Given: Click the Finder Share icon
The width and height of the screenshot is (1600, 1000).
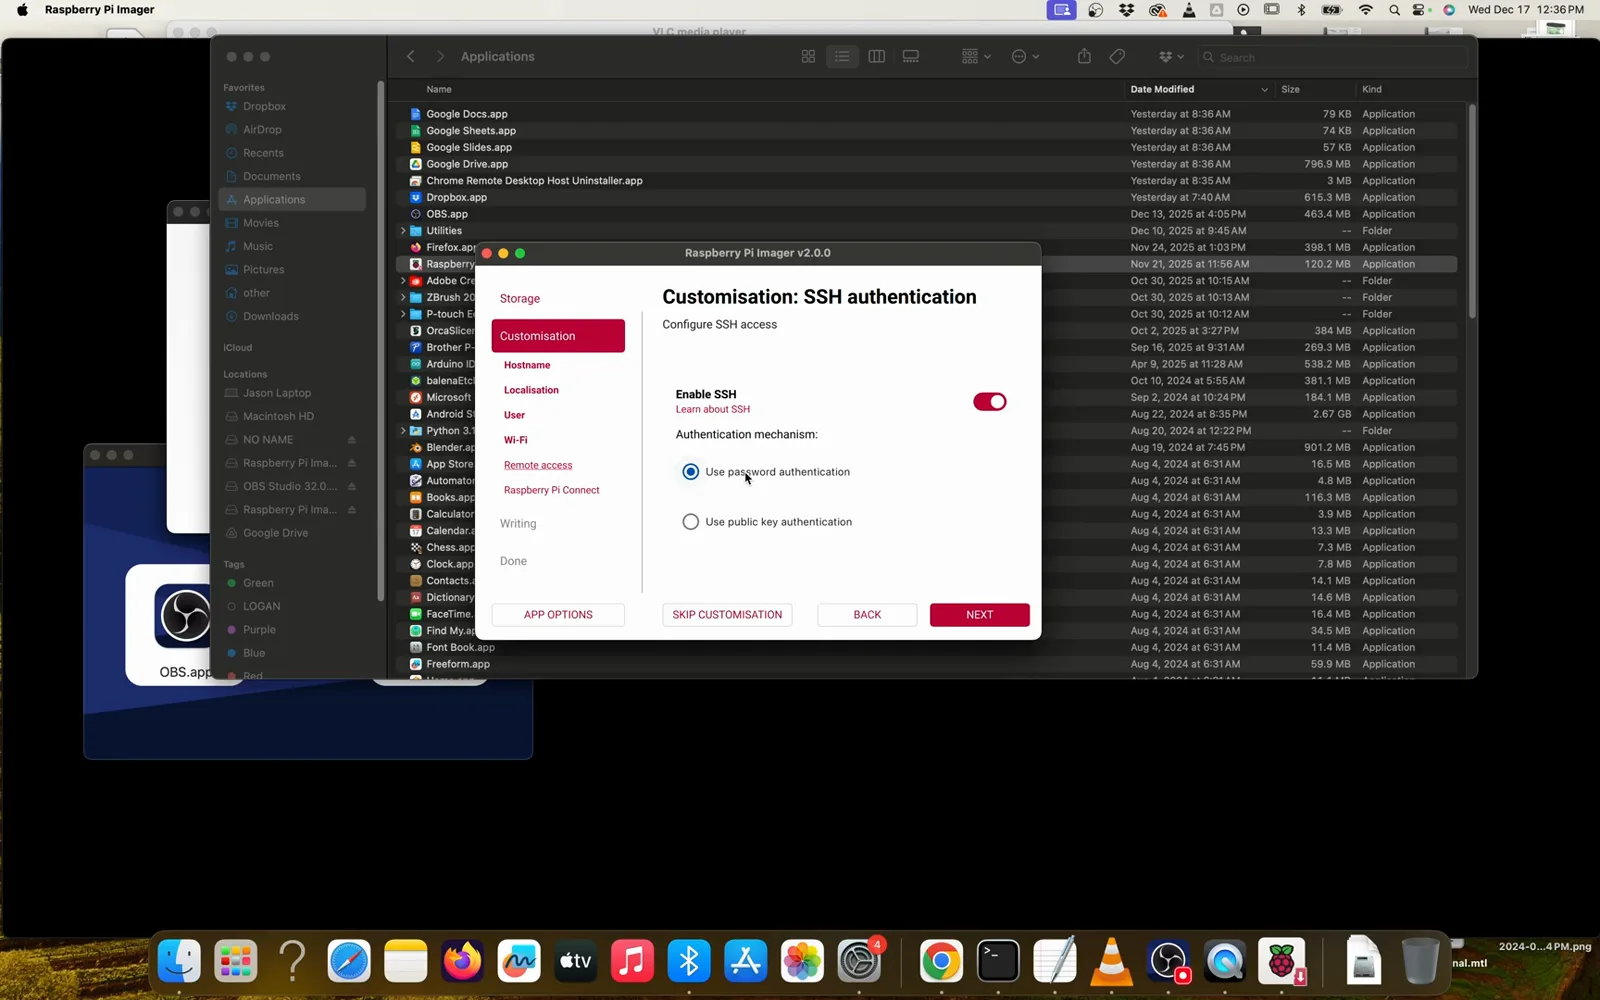Looking at the screenshot, I should point(1084,57).
